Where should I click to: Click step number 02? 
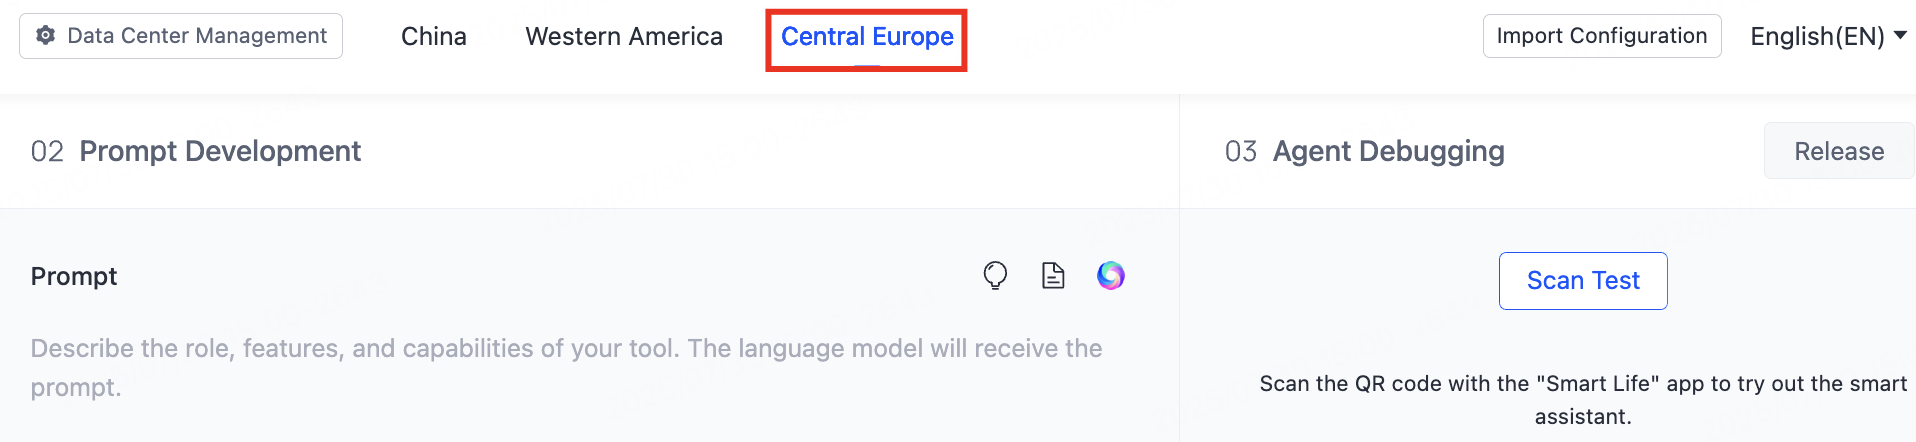tap(47, 151)
